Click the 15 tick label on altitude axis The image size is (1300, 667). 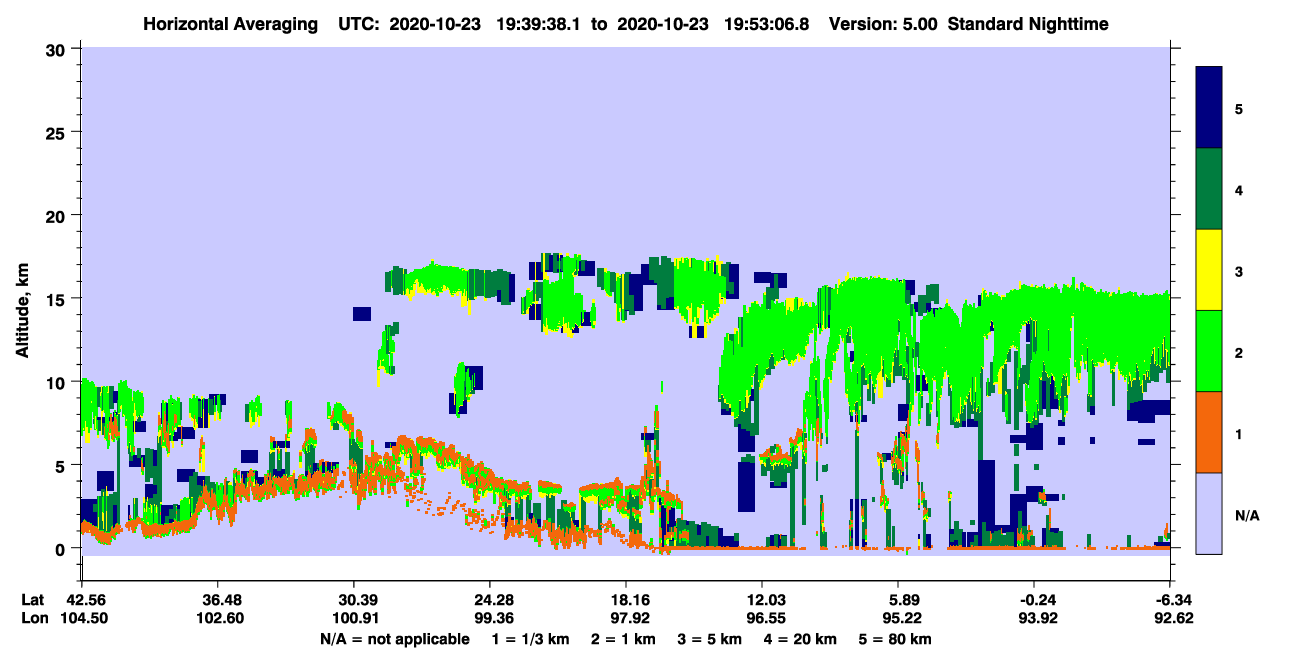pos(59,299)
